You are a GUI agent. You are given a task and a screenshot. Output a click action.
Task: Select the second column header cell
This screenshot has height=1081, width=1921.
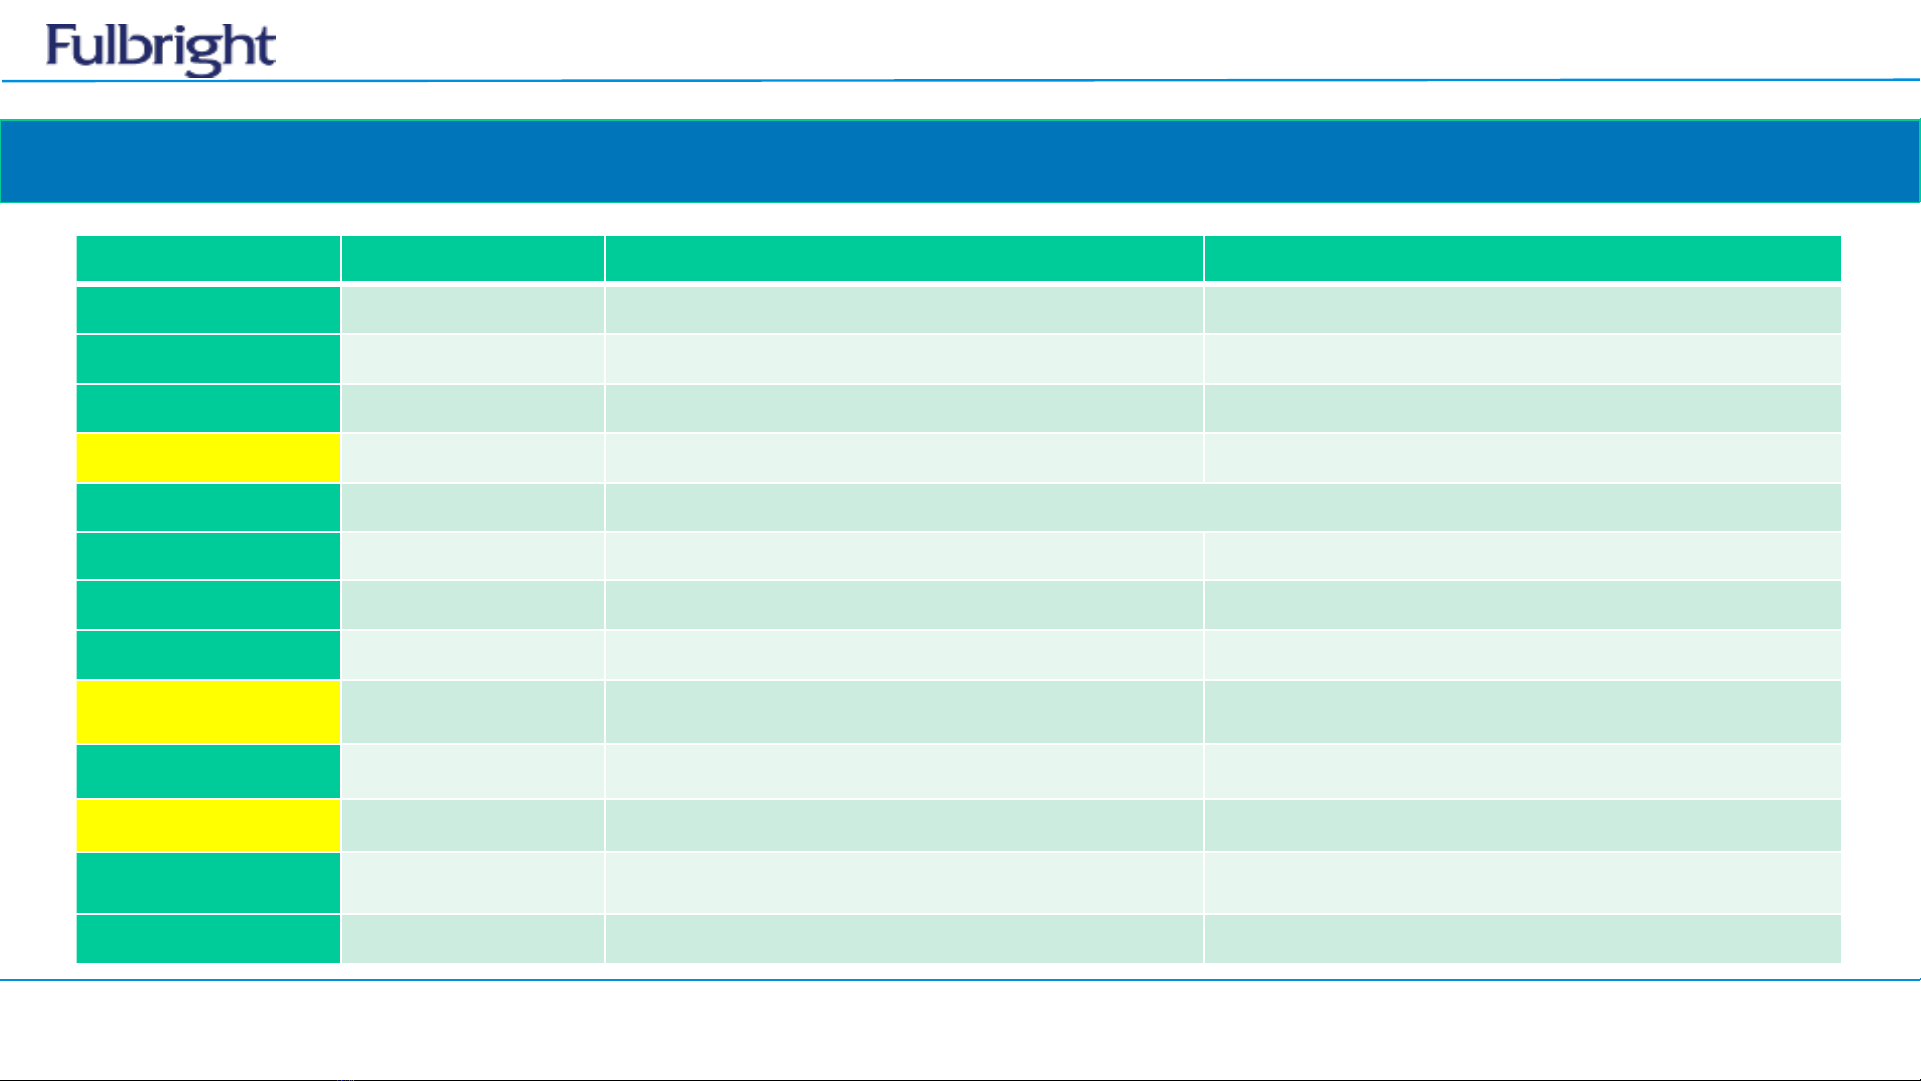(472, 259)
